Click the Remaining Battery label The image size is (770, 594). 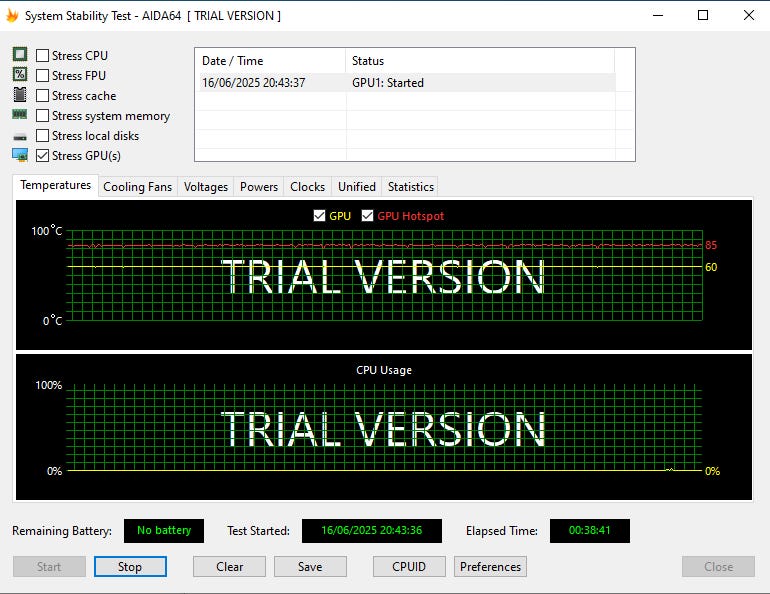coord(62,531)
